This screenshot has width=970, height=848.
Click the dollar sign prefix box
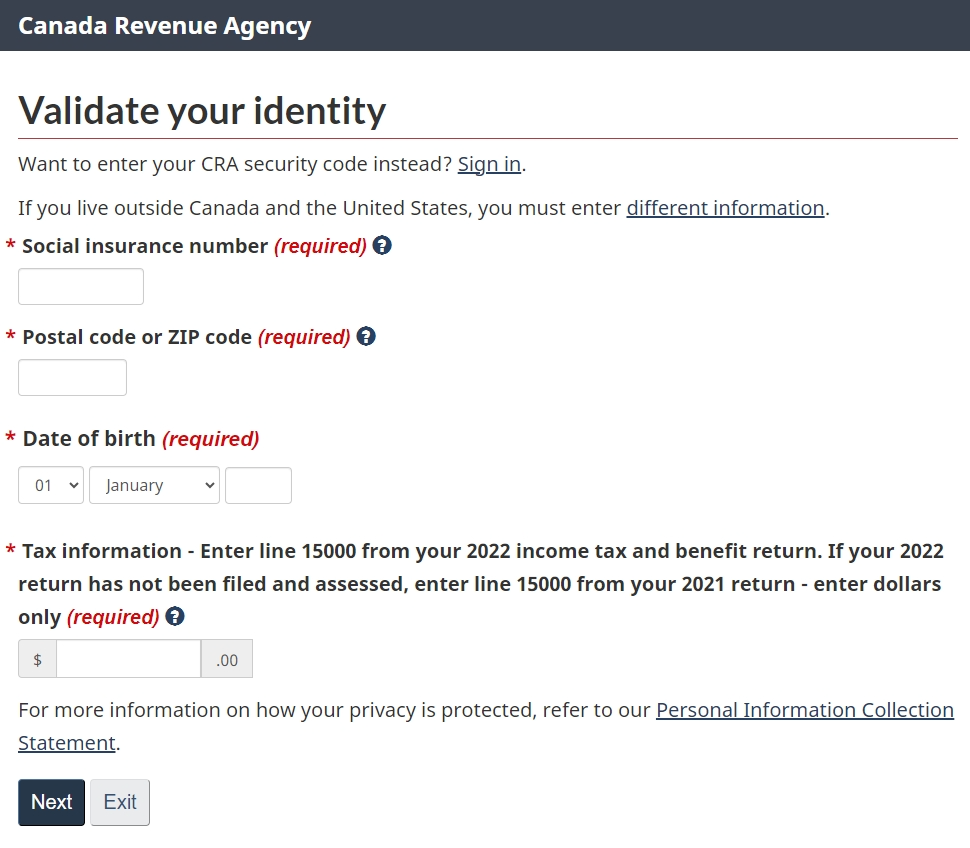click(x=38, y=659)
